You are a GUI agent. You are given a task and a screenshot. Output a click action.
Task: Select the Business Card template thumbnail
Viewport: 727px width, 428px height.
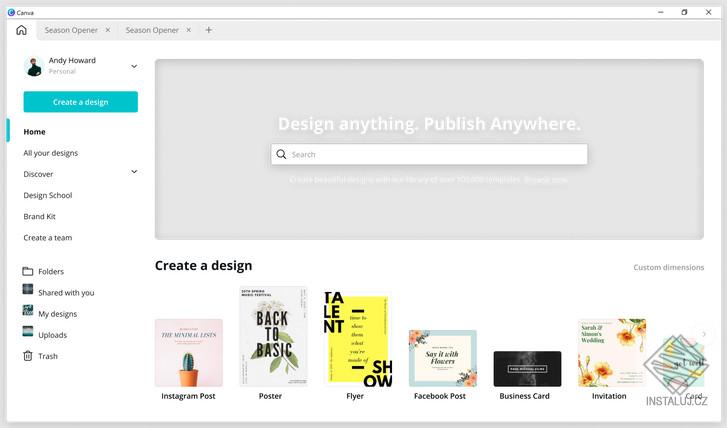tap(528, 369)
